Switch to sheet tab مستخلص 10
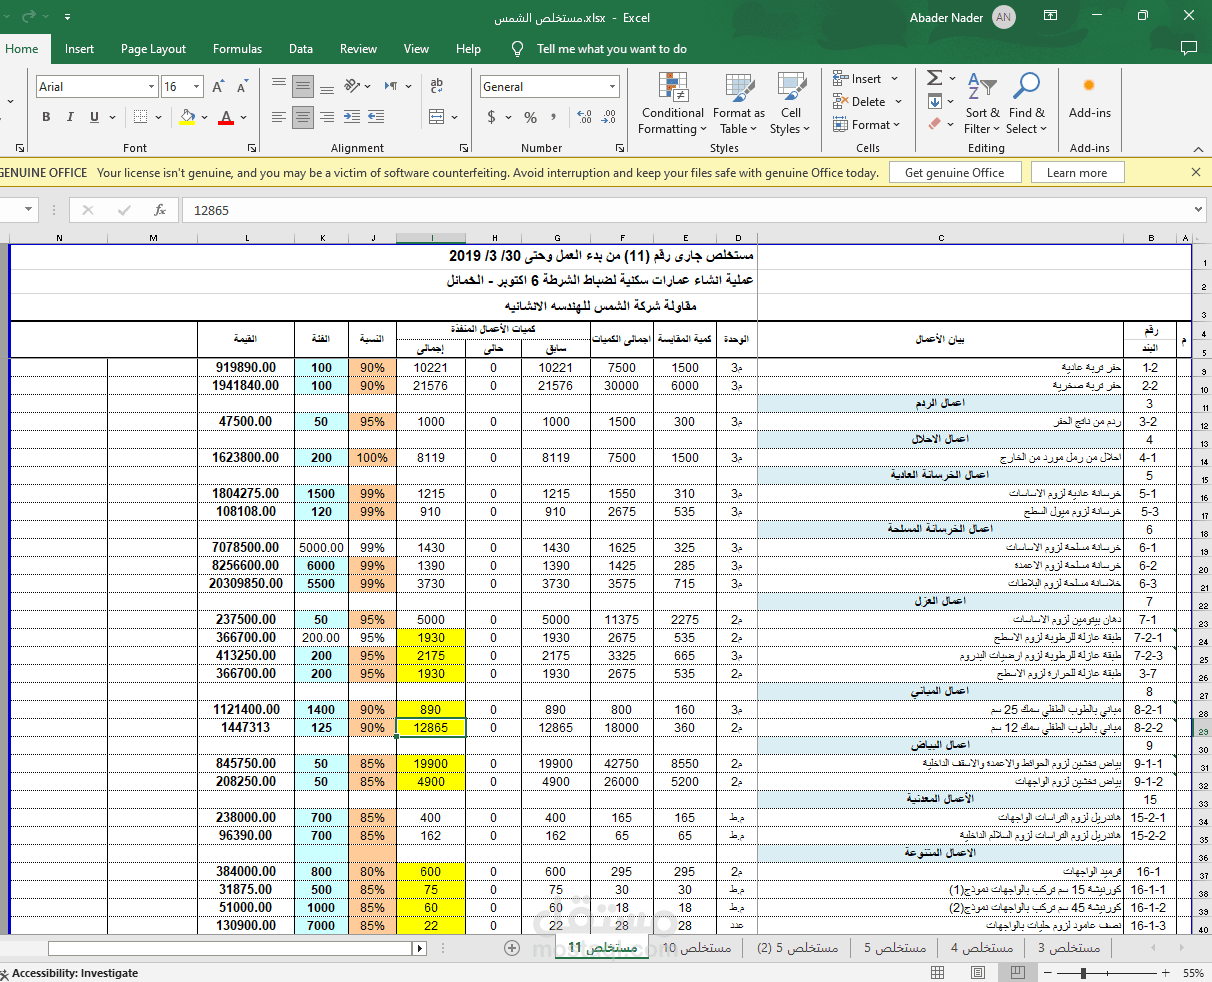Image resolution: width=1212 pixels, height=982 pixels. click(x=696, y=947)
